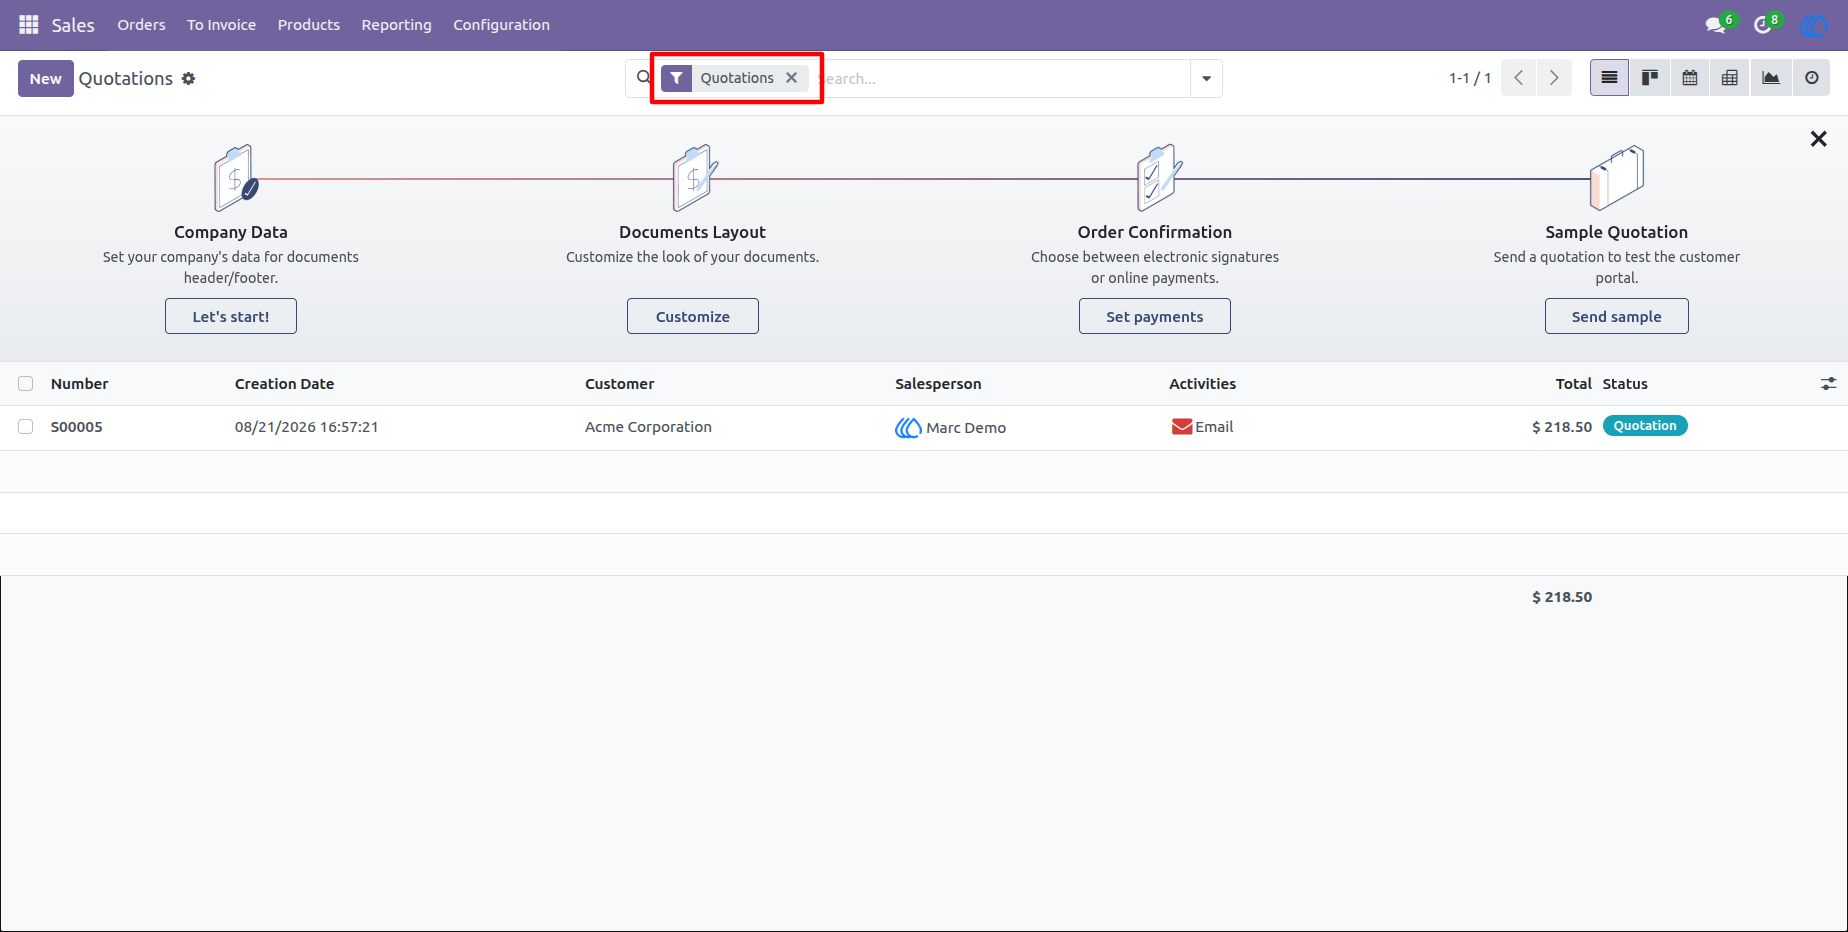Open the 1-1 / 1 pager counter
This screenshot has width=1848, height=932.
coord(1470,78)
